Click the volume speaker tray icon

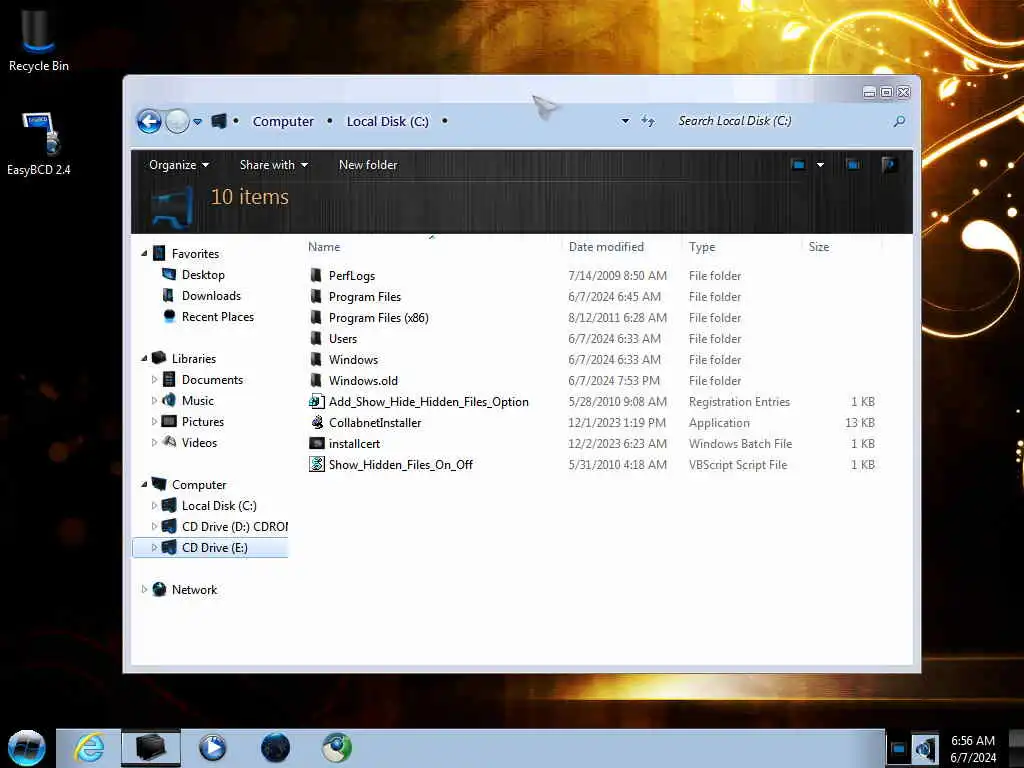pyautogui.click(x=925, y=749)
